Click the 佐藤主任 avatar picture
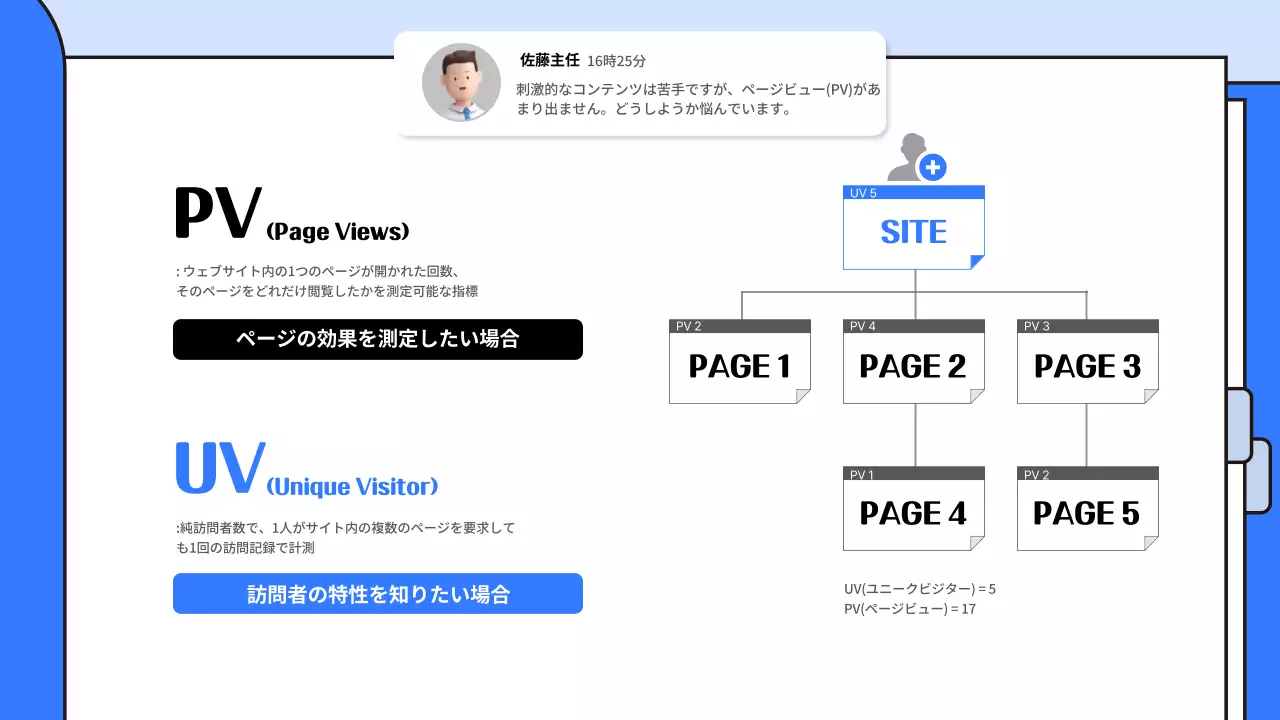The width and height of the screenshot is (1280, 720). click(461, 83)
